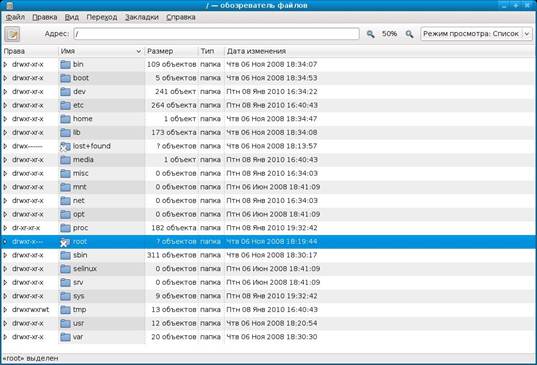Sort by the Размер column header
Image resolution: width=537 pixels, height=365 pixels.
171,51
